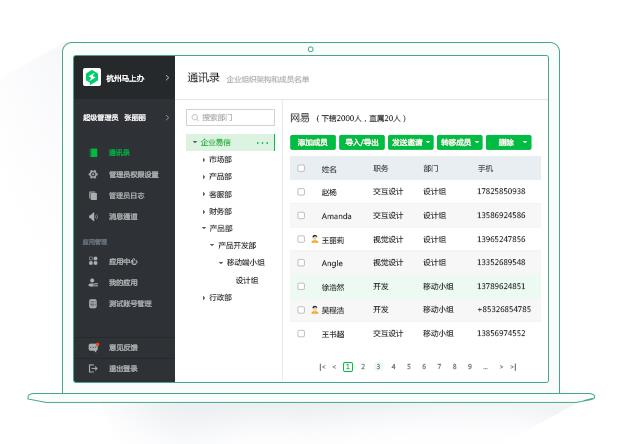This screenshot has height=444, width=642.
Task: Go to page 4
Action: tap(393, 367)
